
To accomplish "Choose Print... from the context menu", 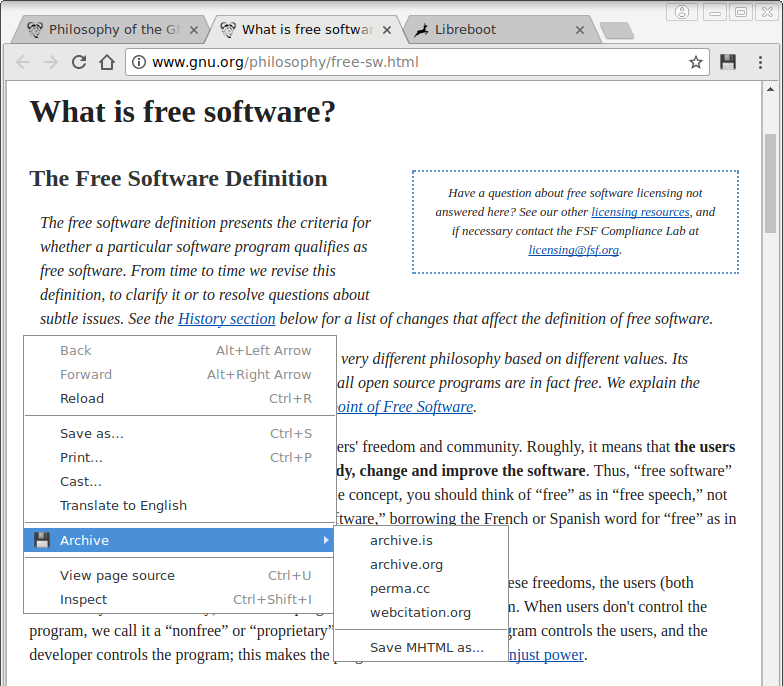I will (x=180, y=457).
